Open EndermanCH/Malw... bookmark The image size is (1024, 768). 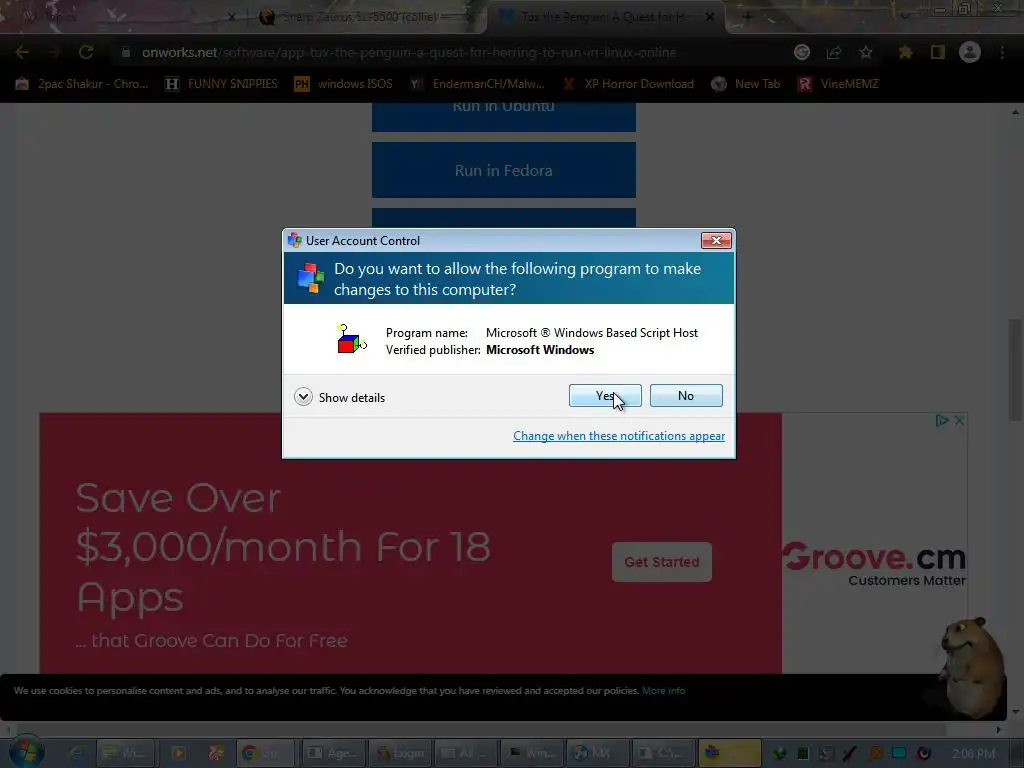tap(477, 84)
